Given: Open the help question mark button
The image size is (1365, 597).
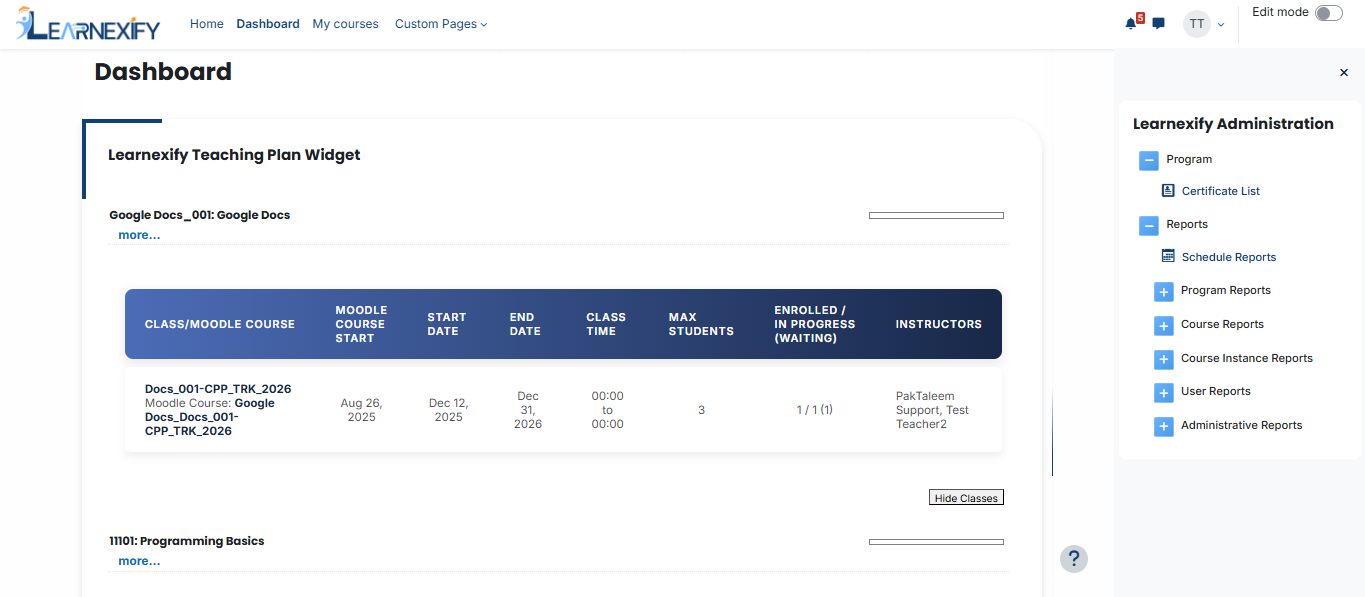Looking at the screenshot, I should (1074, 558).
